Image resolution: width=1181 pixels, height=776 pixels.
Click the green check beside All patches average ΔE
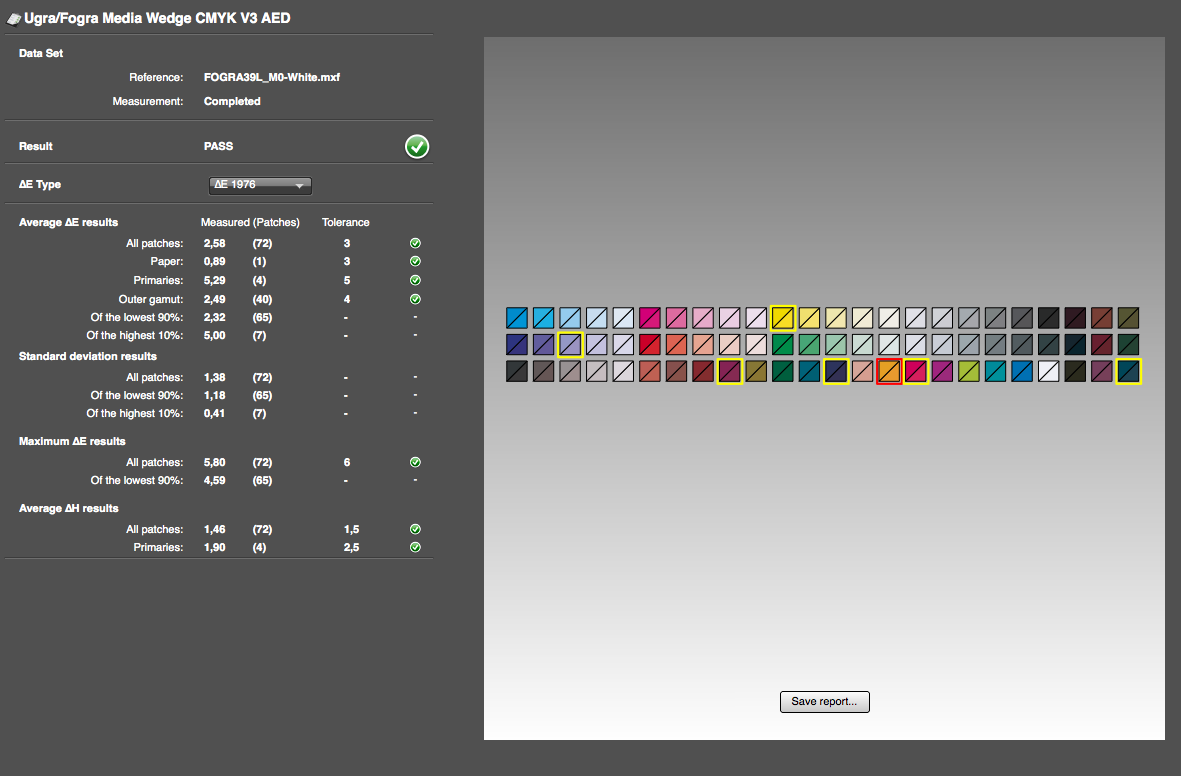pyautogui.click(x=415, y=243)
